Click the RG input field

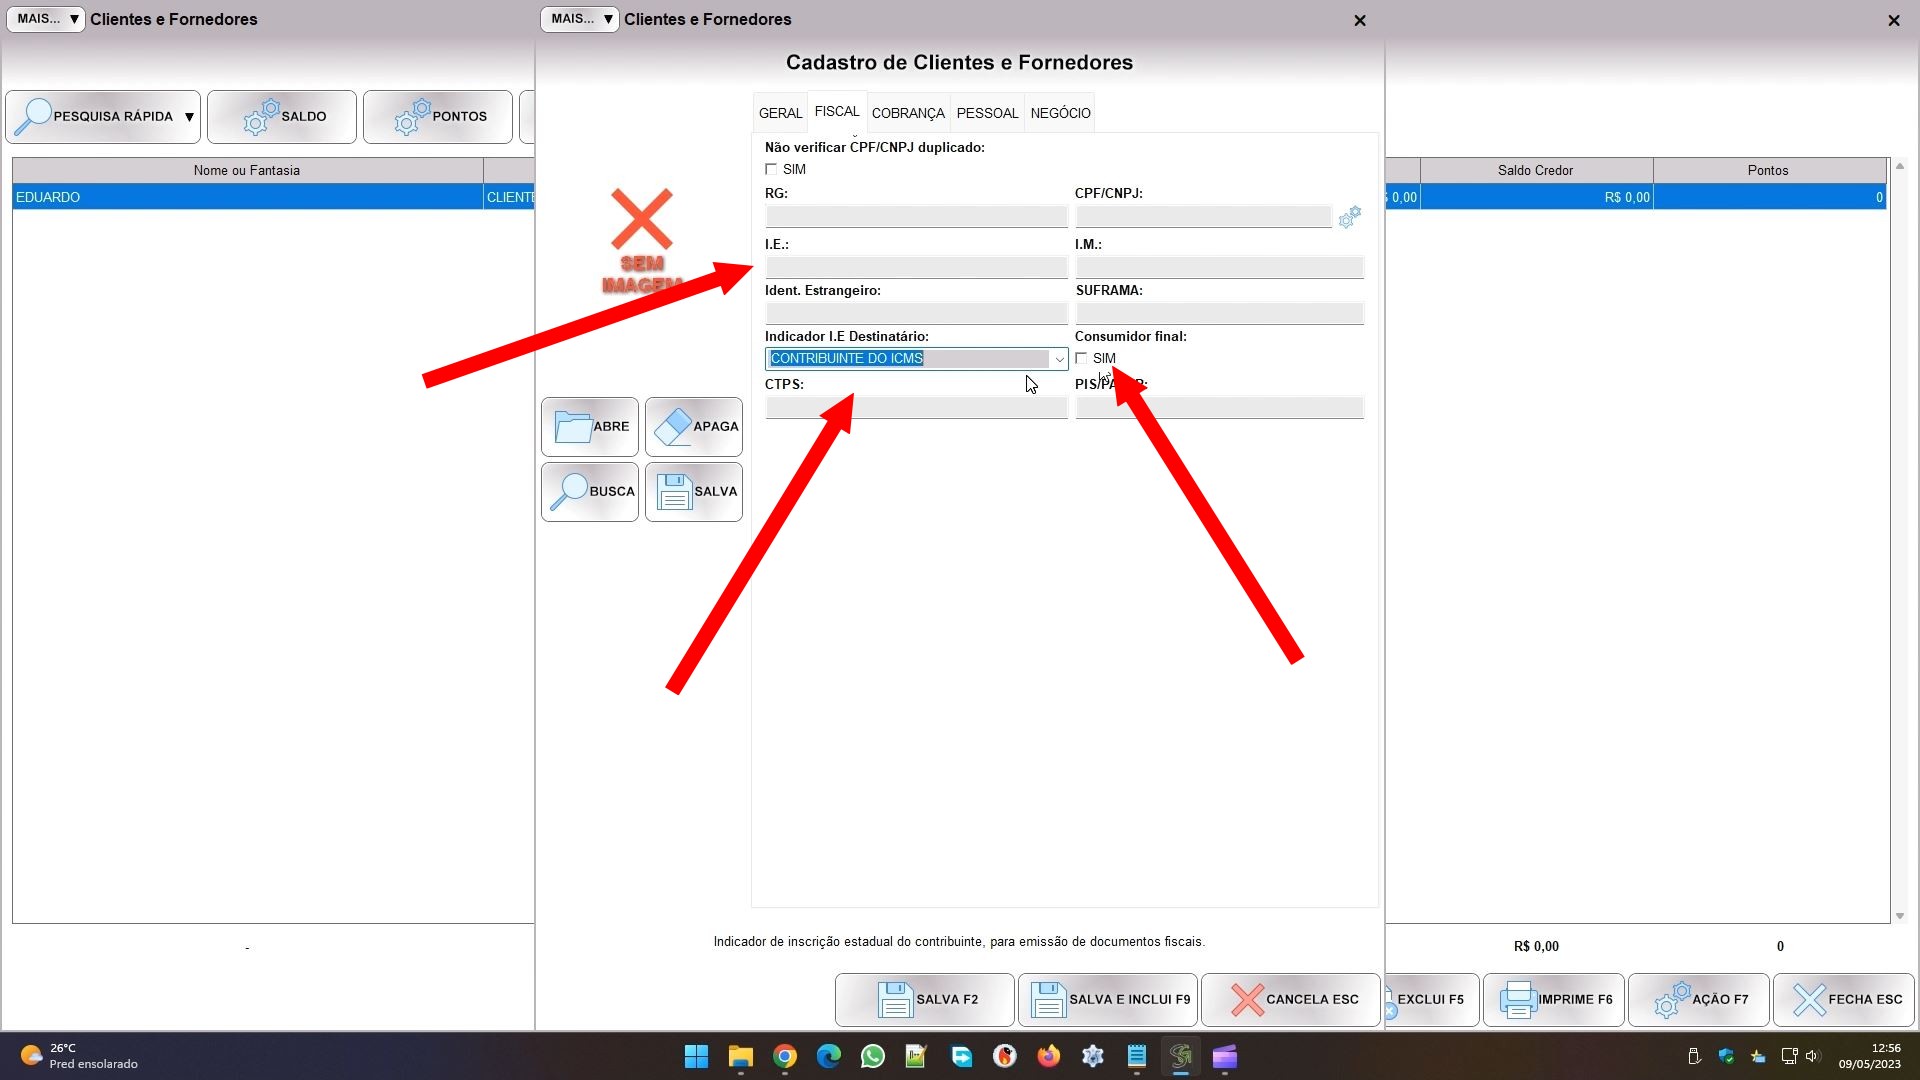click(x=916, y=217)
